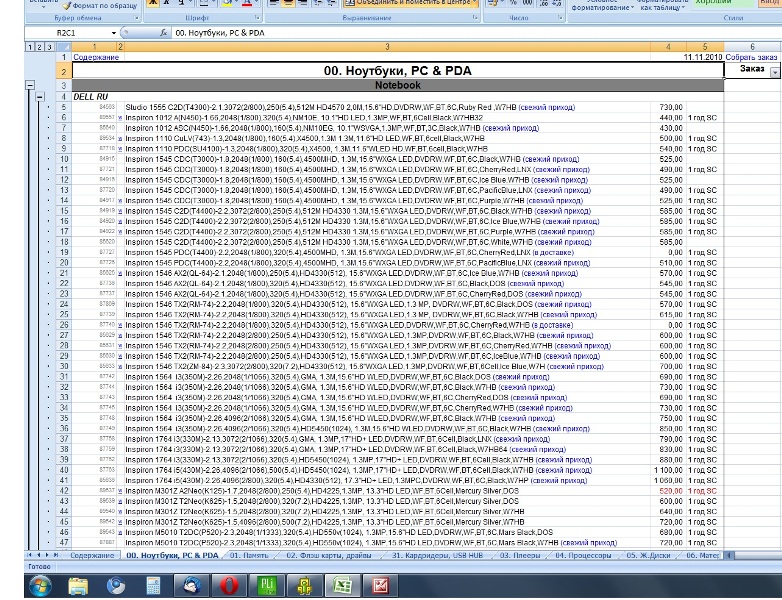782x600 pixels.
Task: Select column header 4
Action: (x=668, y=47)
